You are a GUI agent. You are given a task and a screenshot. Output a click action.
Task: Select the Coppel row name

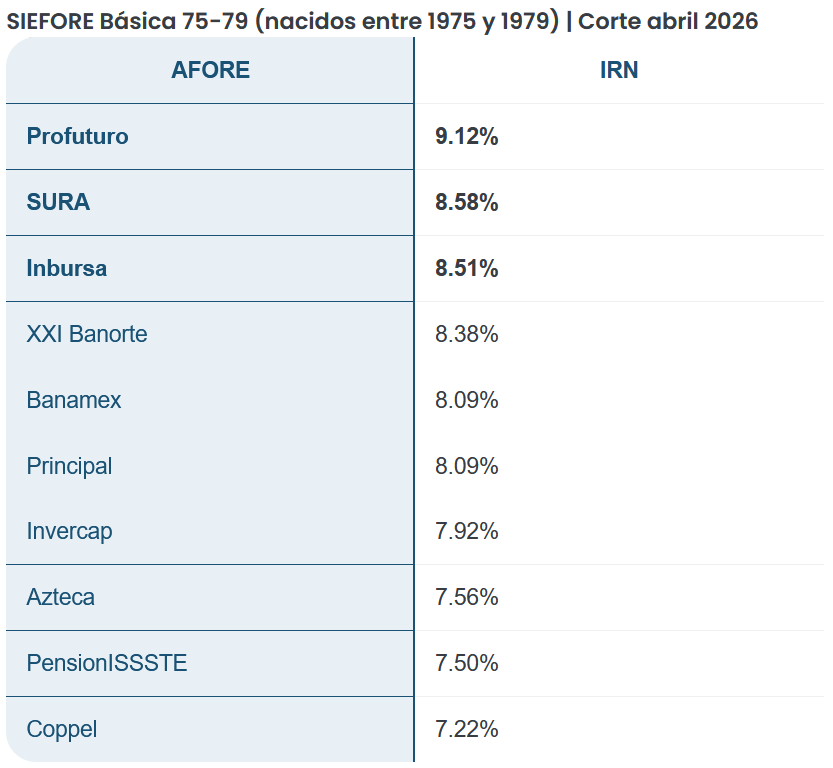[62, 729]
